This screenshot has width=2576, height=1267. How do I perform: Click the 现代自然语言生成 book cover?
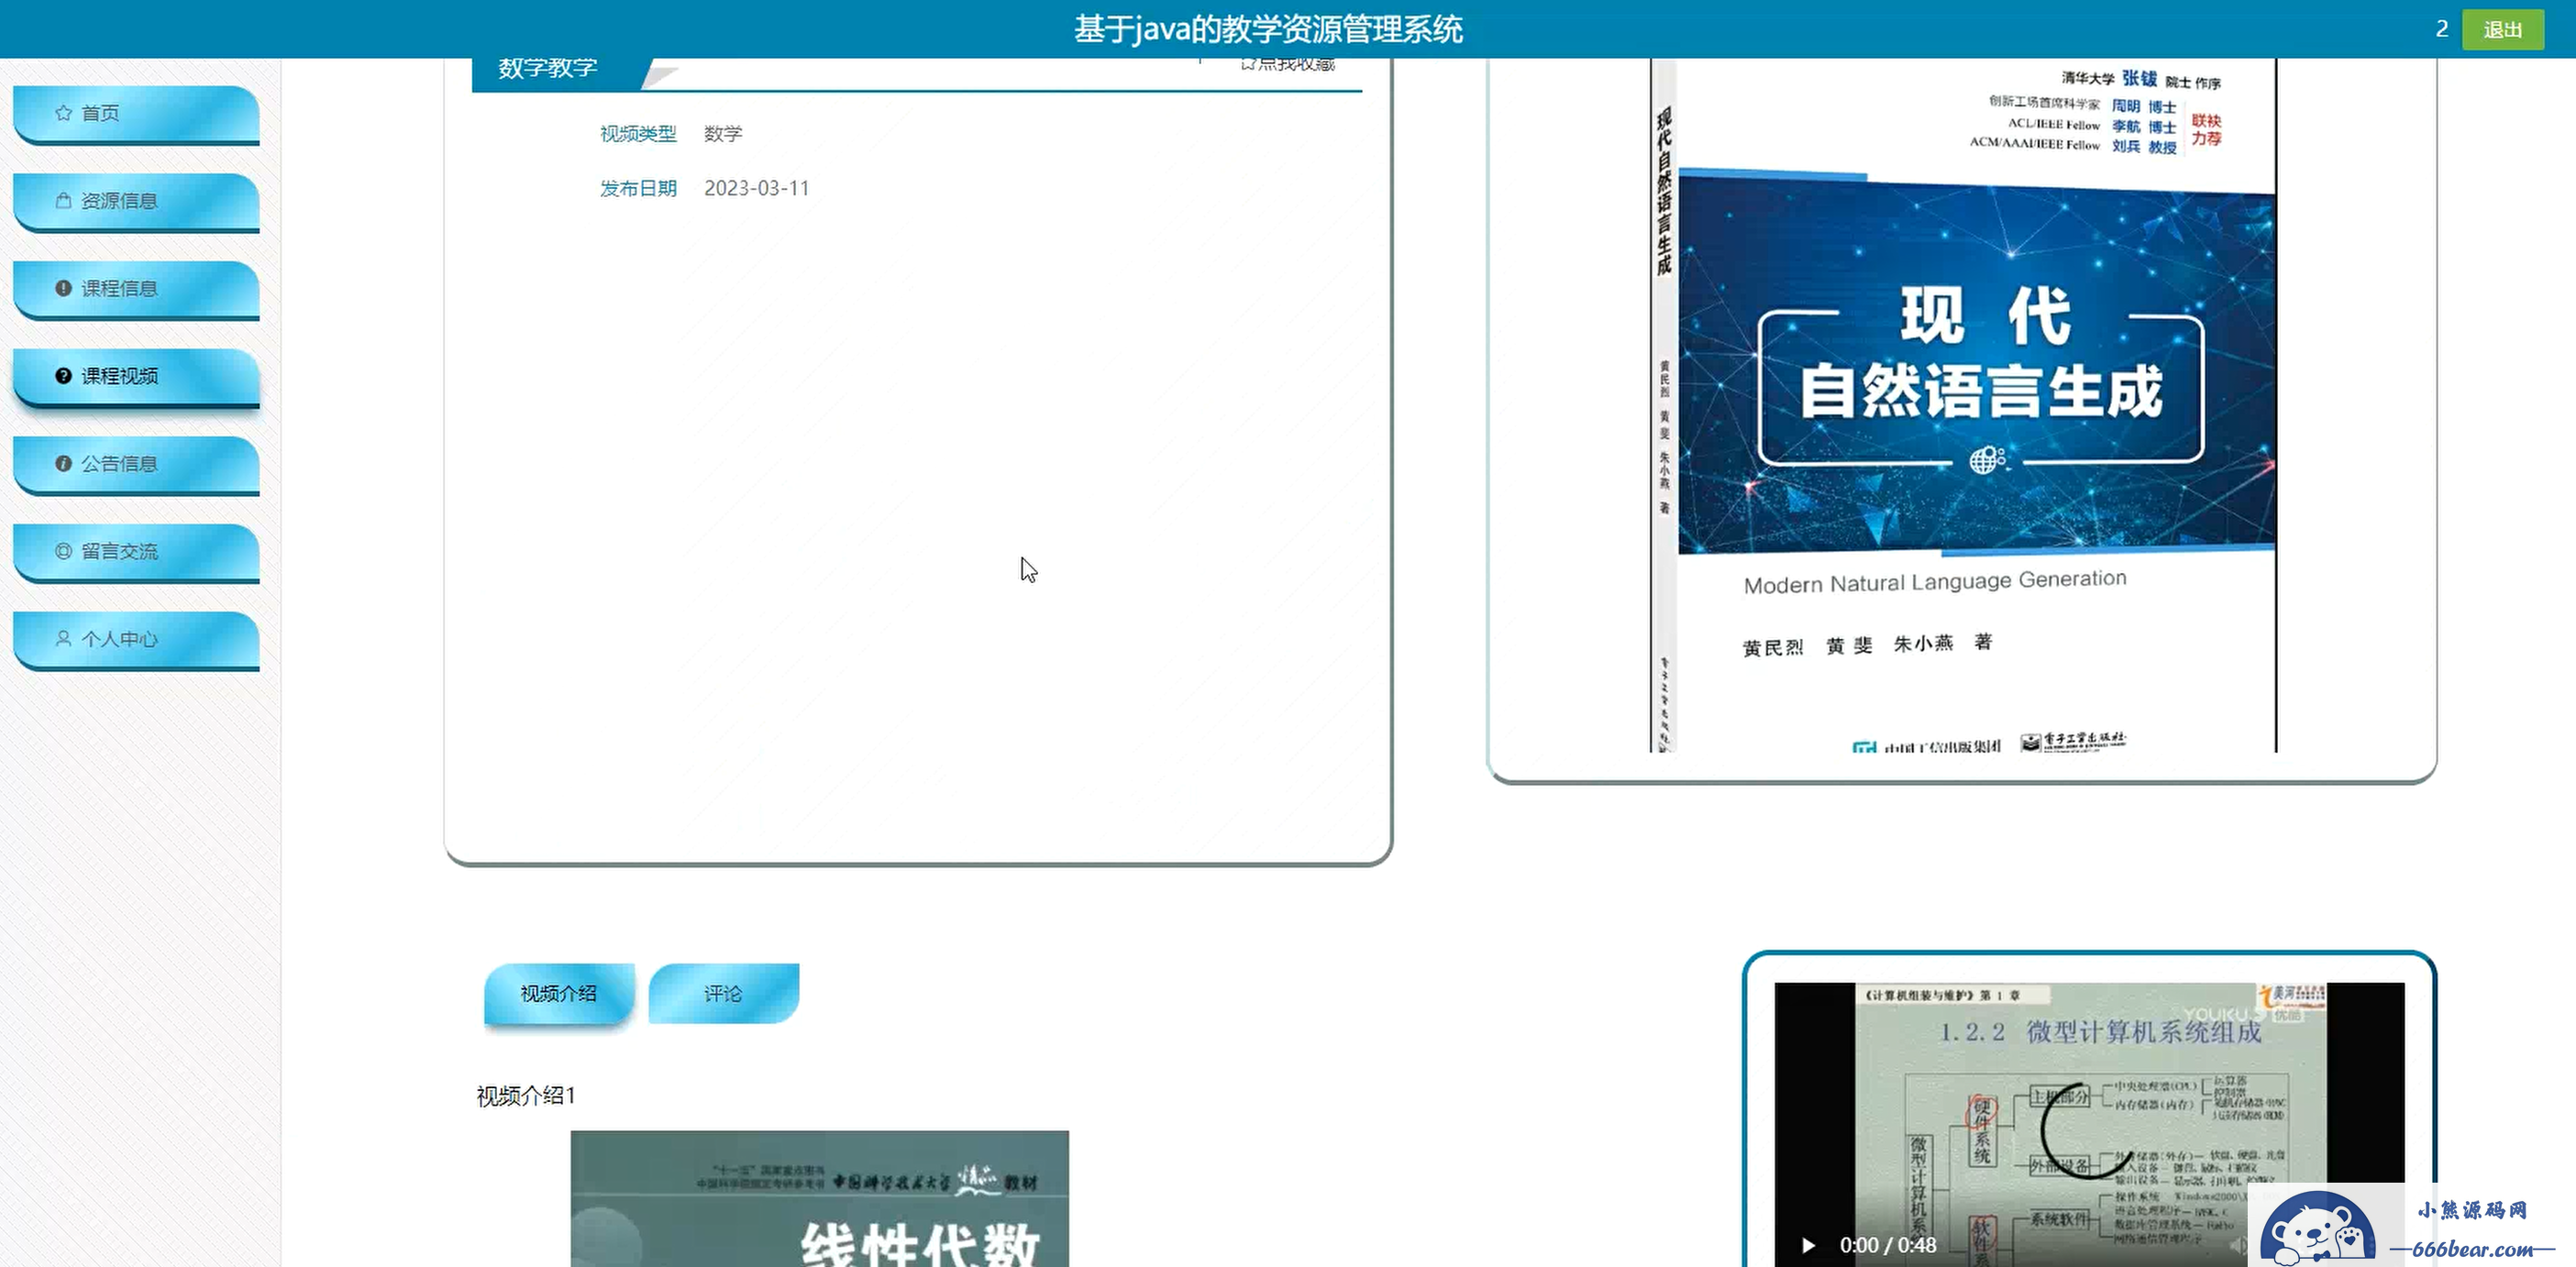click(1963, 405)
